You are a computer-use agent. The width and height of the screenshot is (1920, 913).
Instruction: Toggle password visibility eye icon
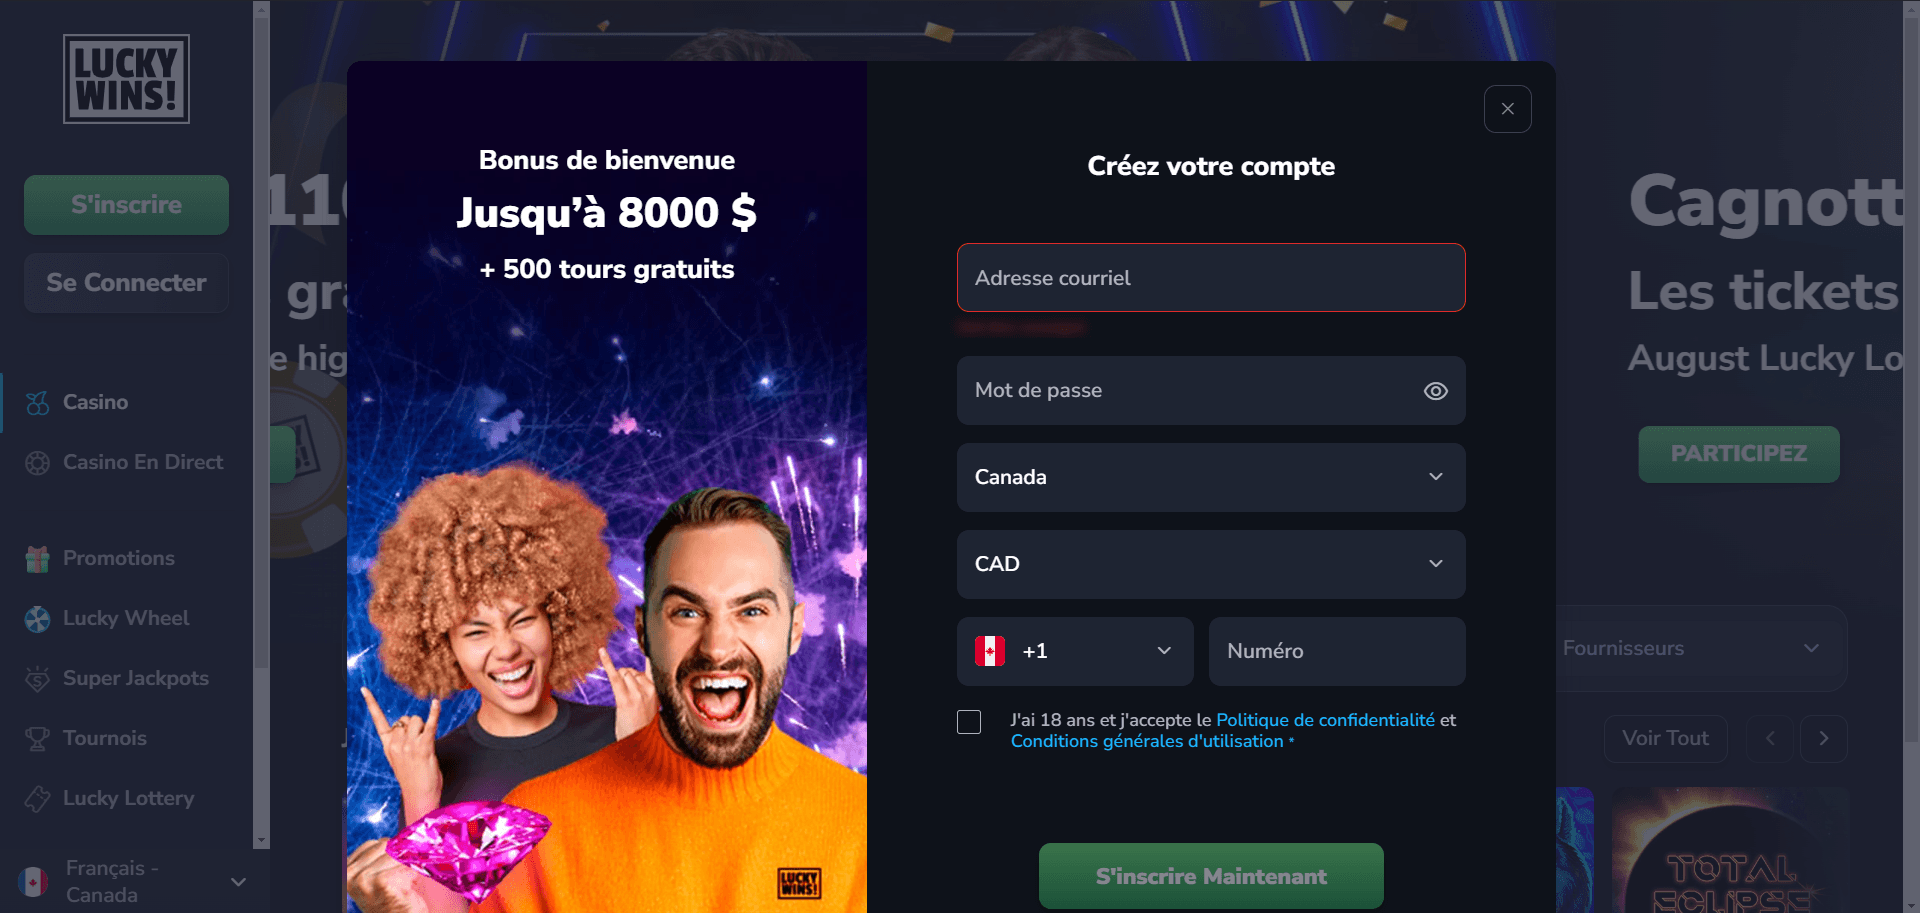point(1435,391)
